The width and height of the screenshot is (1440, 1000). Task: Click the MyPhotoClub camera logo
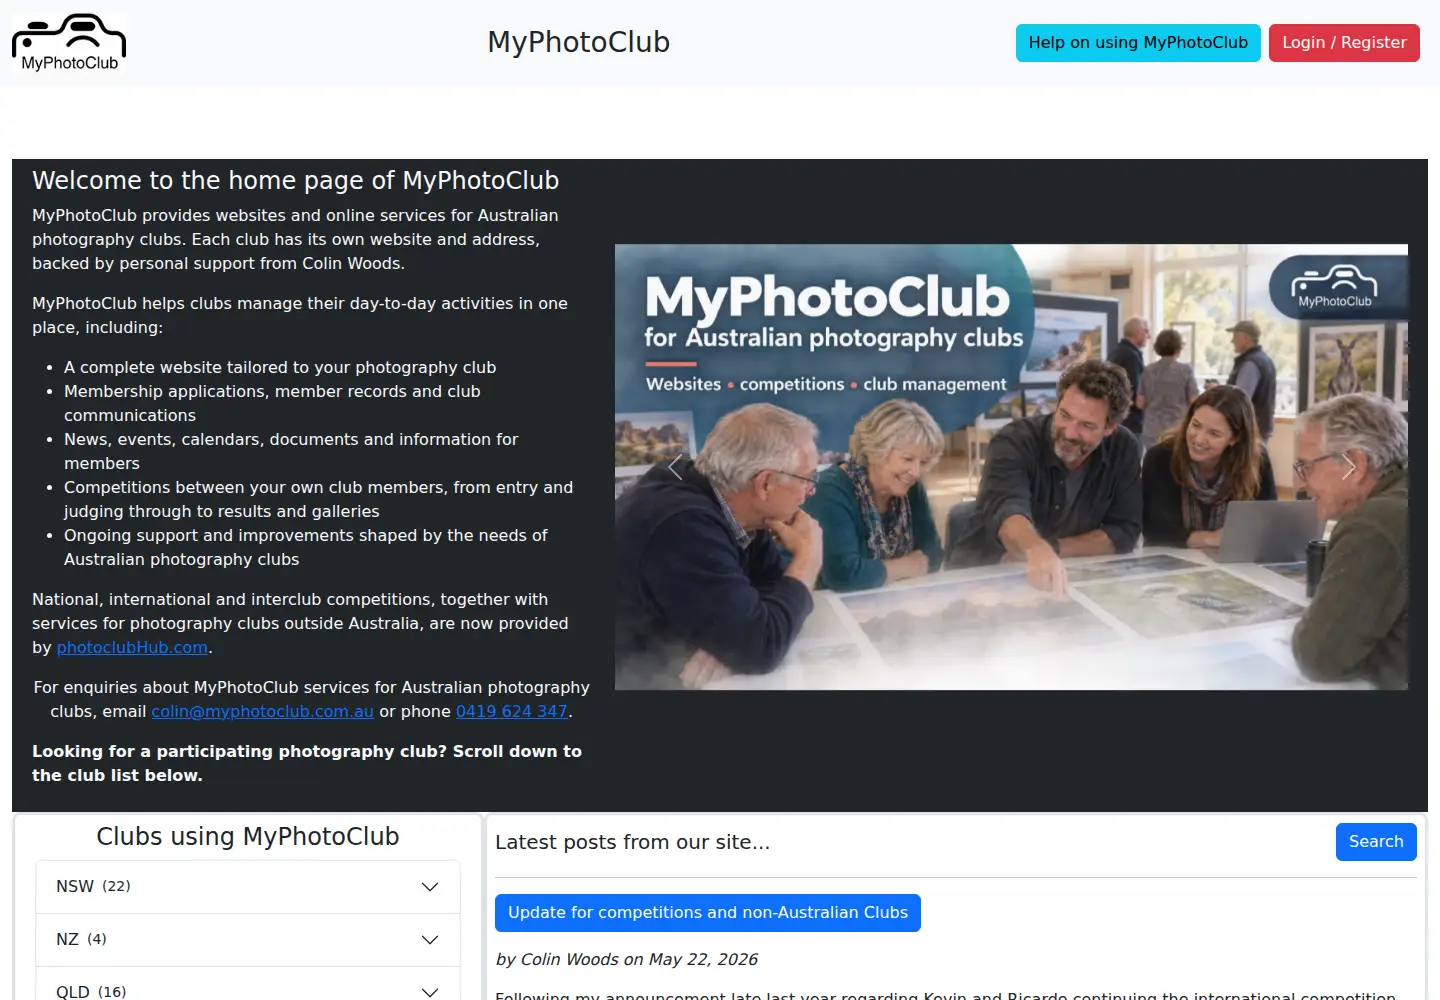pos(69,43)
